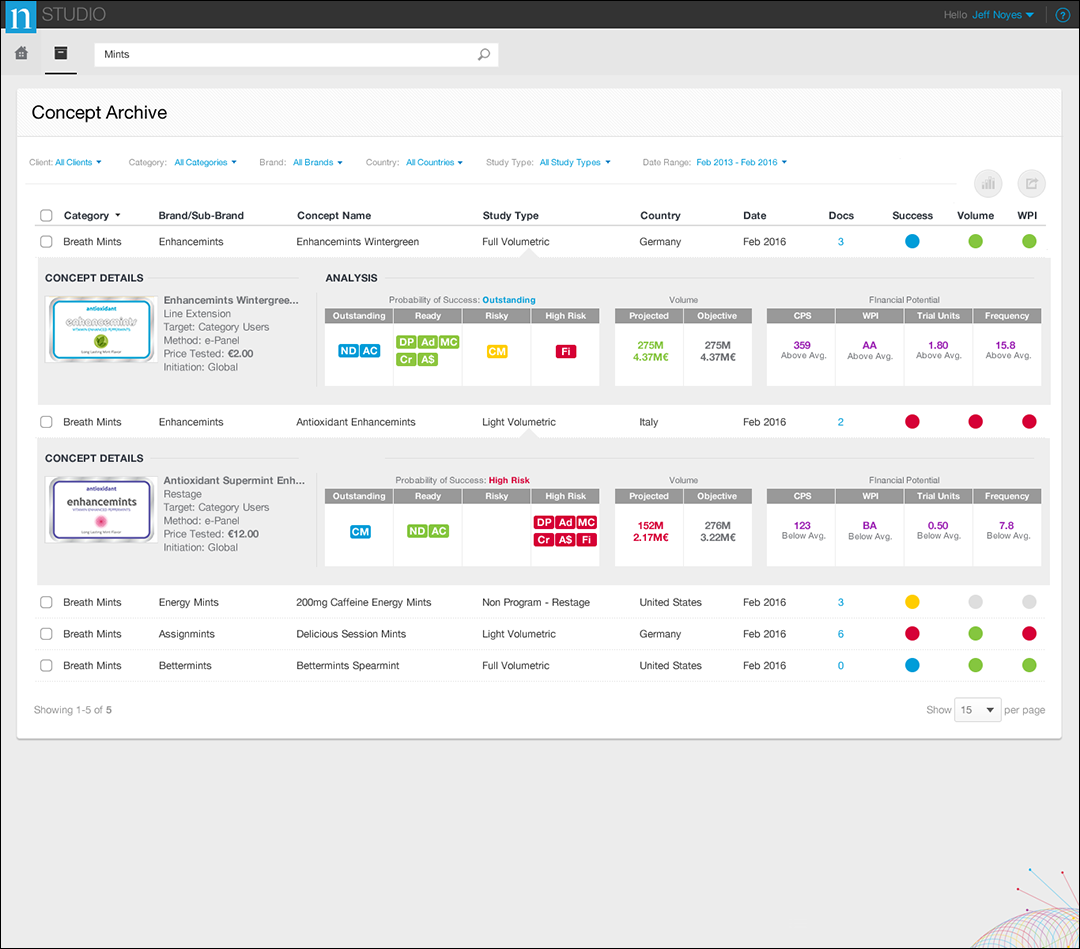
Task: Click the green DP tag under Ready
Action: [x=406, y=342]
